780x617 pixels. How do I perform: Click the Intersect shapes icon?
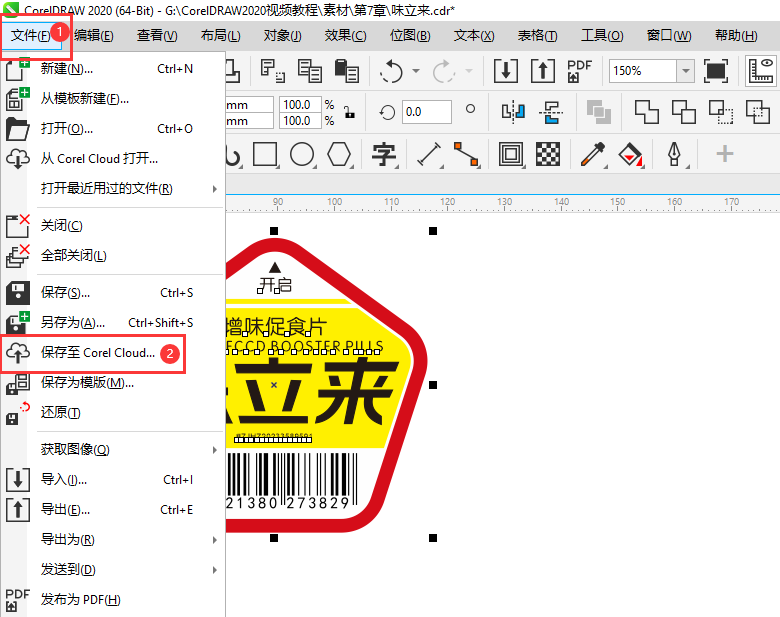(721, 111)
